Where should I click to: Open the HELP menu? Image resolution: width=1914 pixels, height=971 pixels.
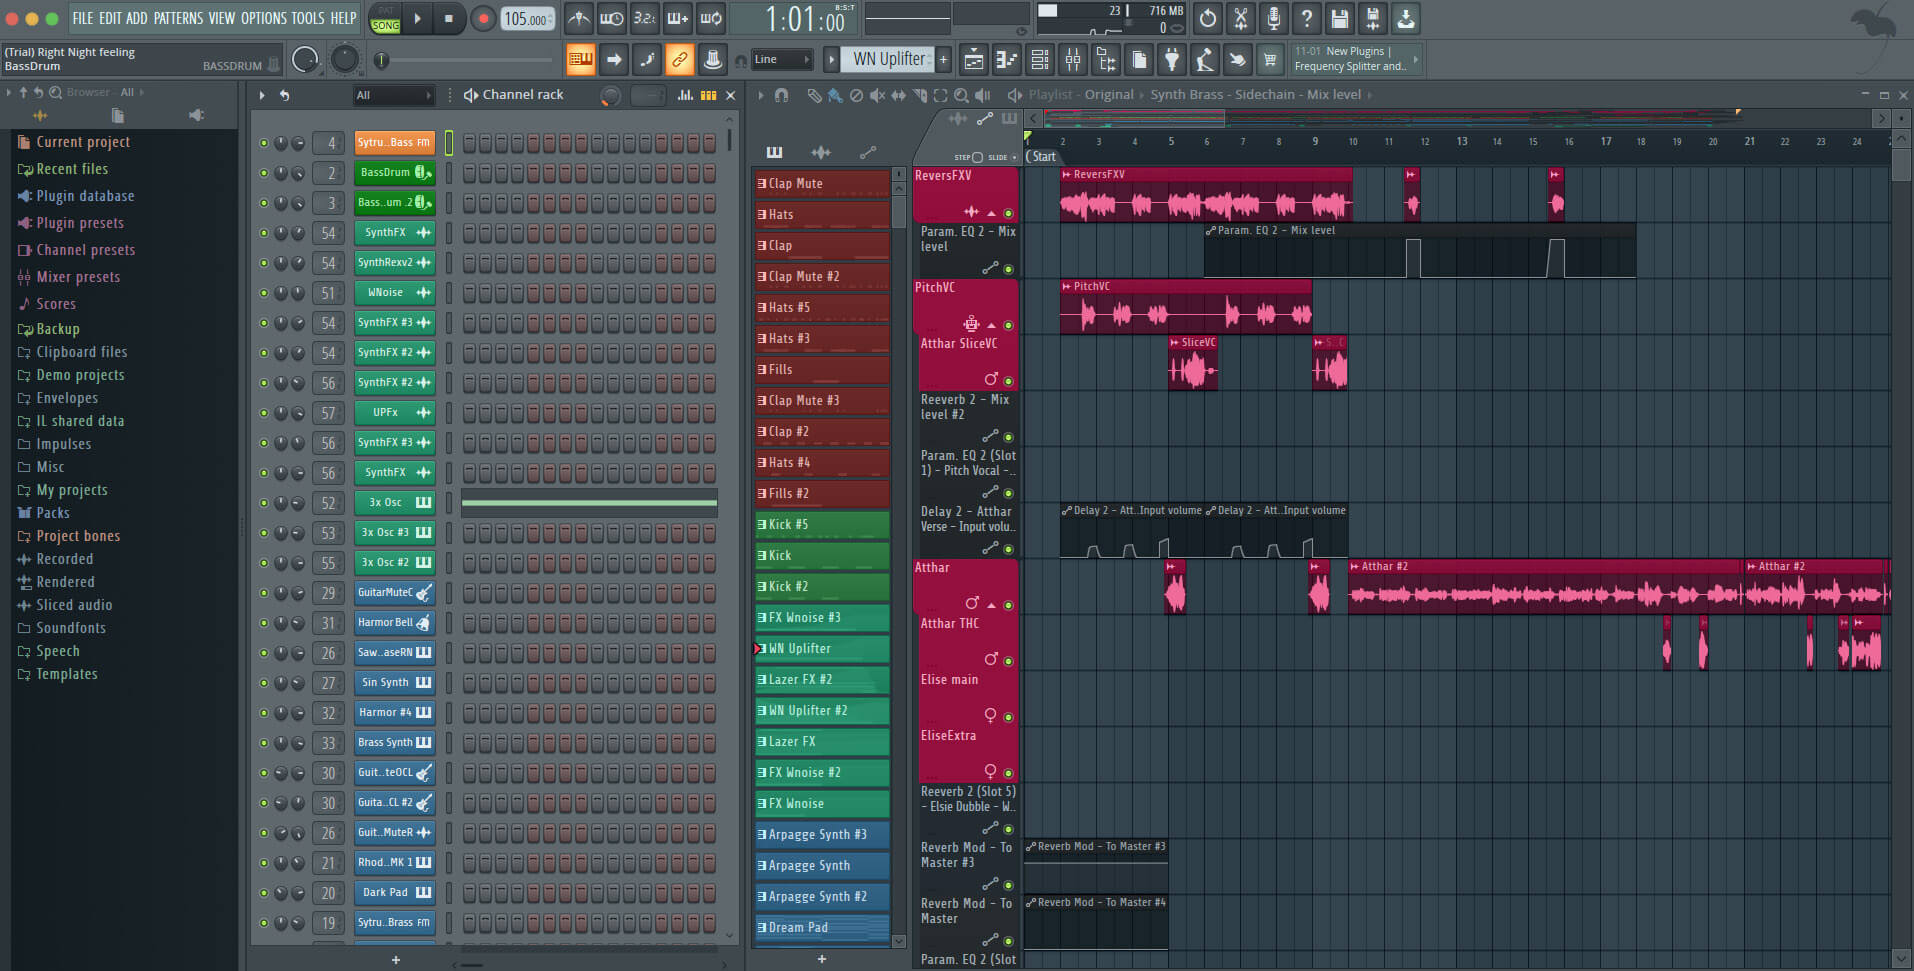pyautogui.click(x=343, y=18)
